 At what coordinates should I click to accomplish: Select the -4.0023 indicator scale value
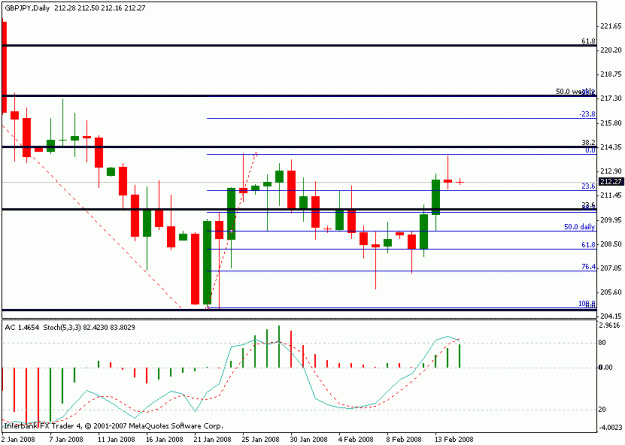(609, 428)
